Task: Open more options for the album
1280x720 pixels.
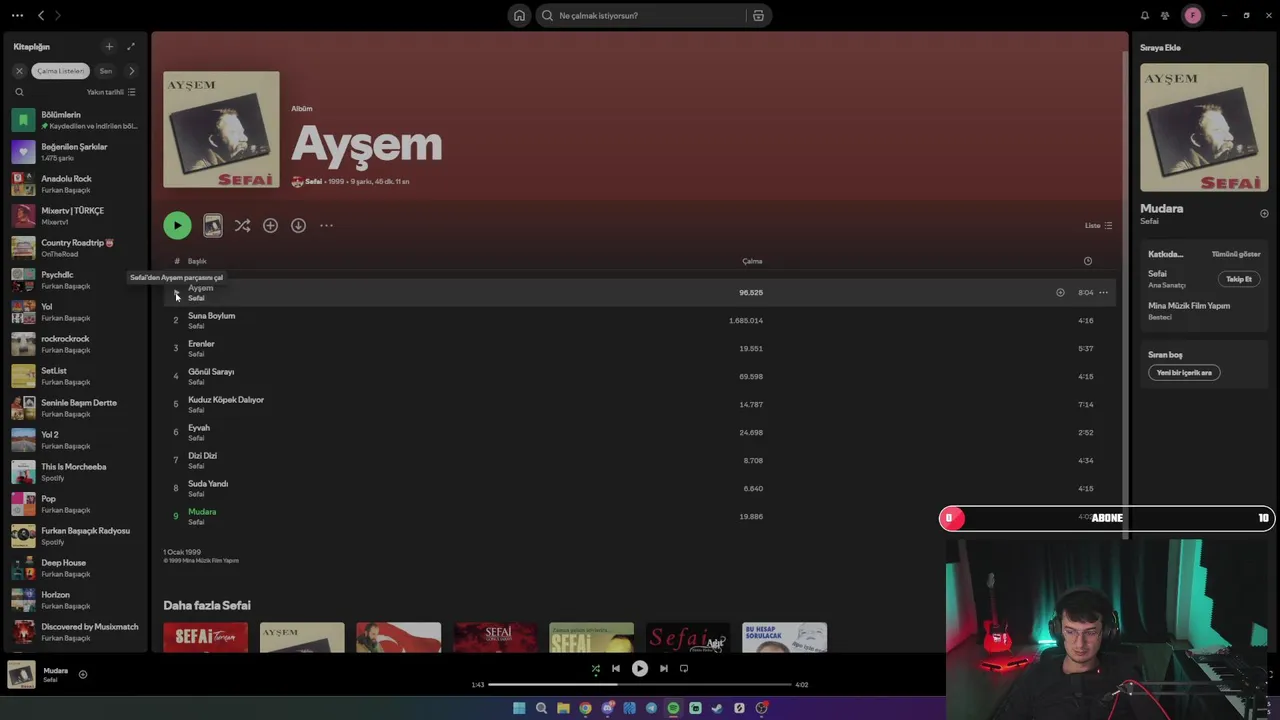Action: pos(326,226)
